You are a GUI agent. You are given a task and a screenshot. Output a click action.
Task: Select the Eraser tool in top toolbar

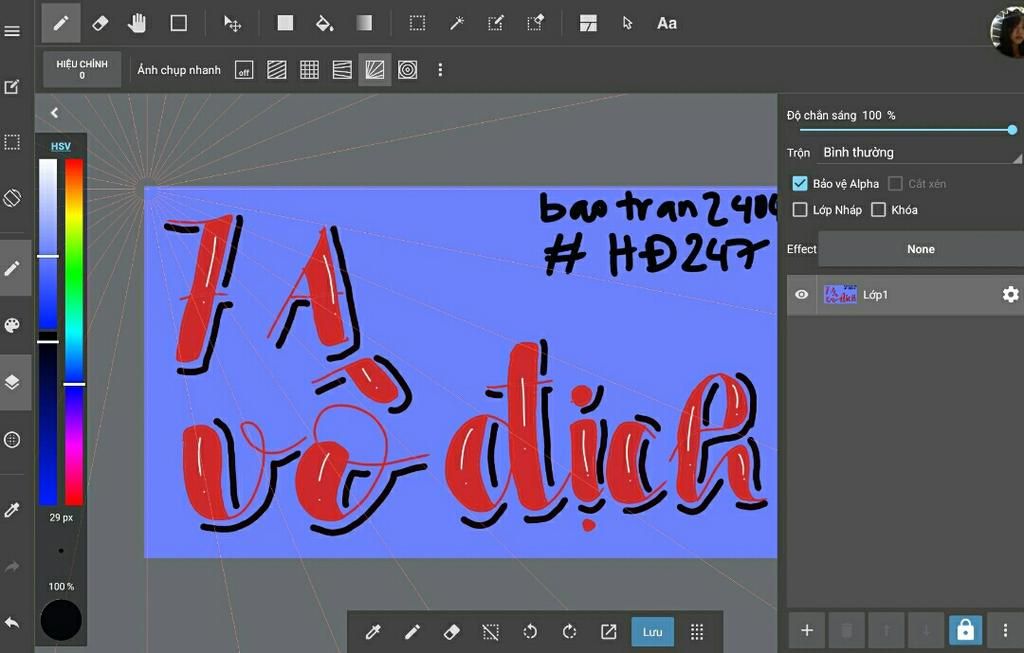[100, 24]
